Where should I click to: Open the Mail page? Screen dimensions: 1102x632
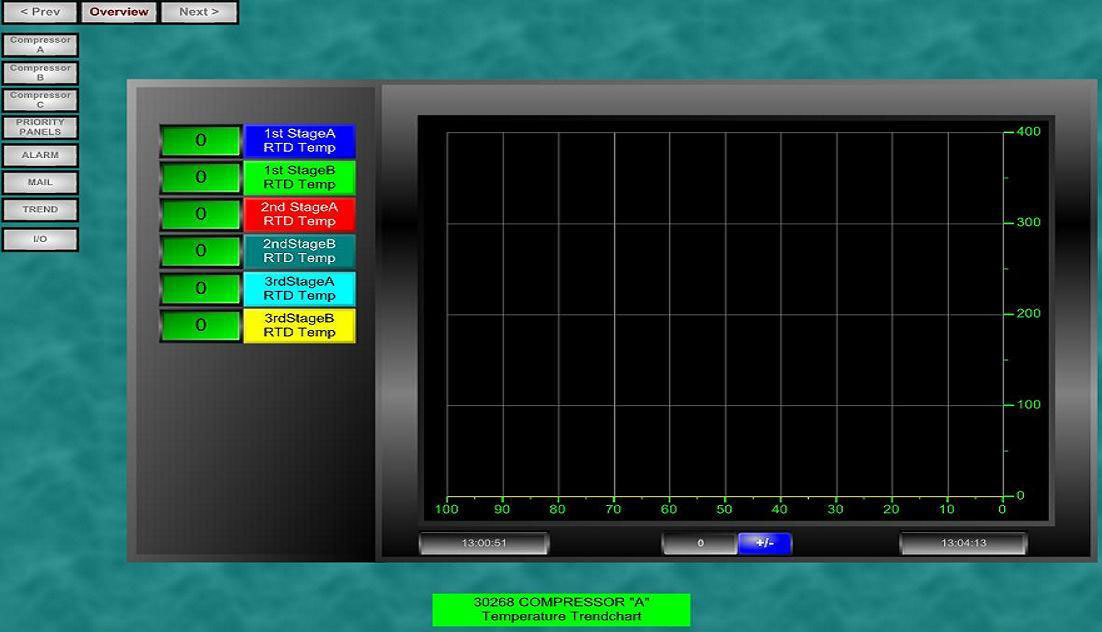(x=40, y=182)
